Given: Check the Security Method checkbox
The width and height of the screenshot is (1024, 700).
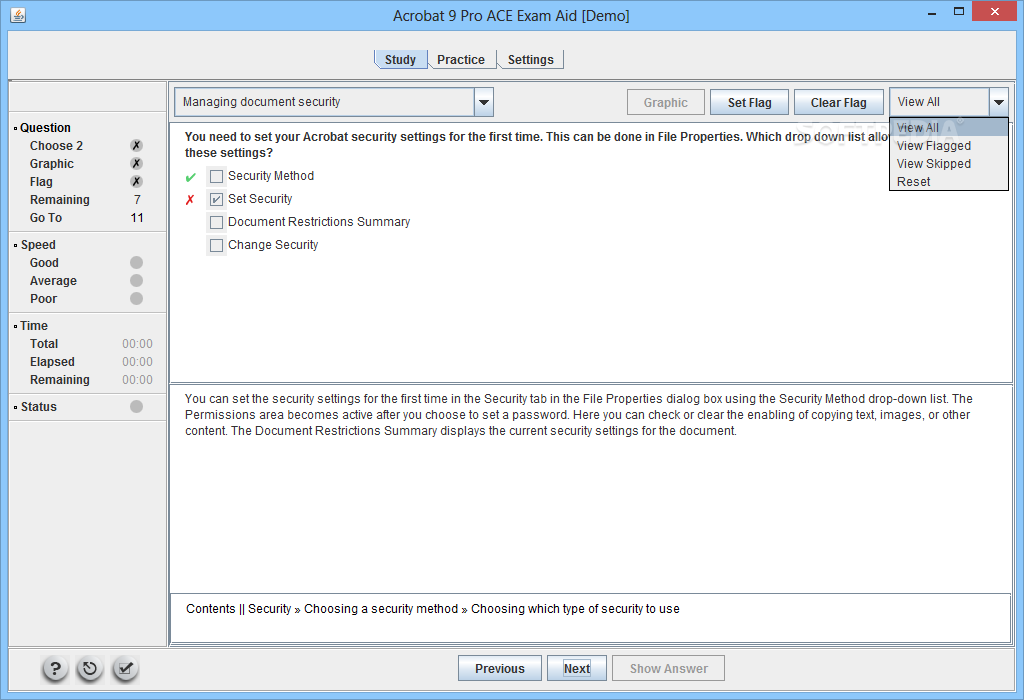Looking at the screenshot, I should point(216,176).
